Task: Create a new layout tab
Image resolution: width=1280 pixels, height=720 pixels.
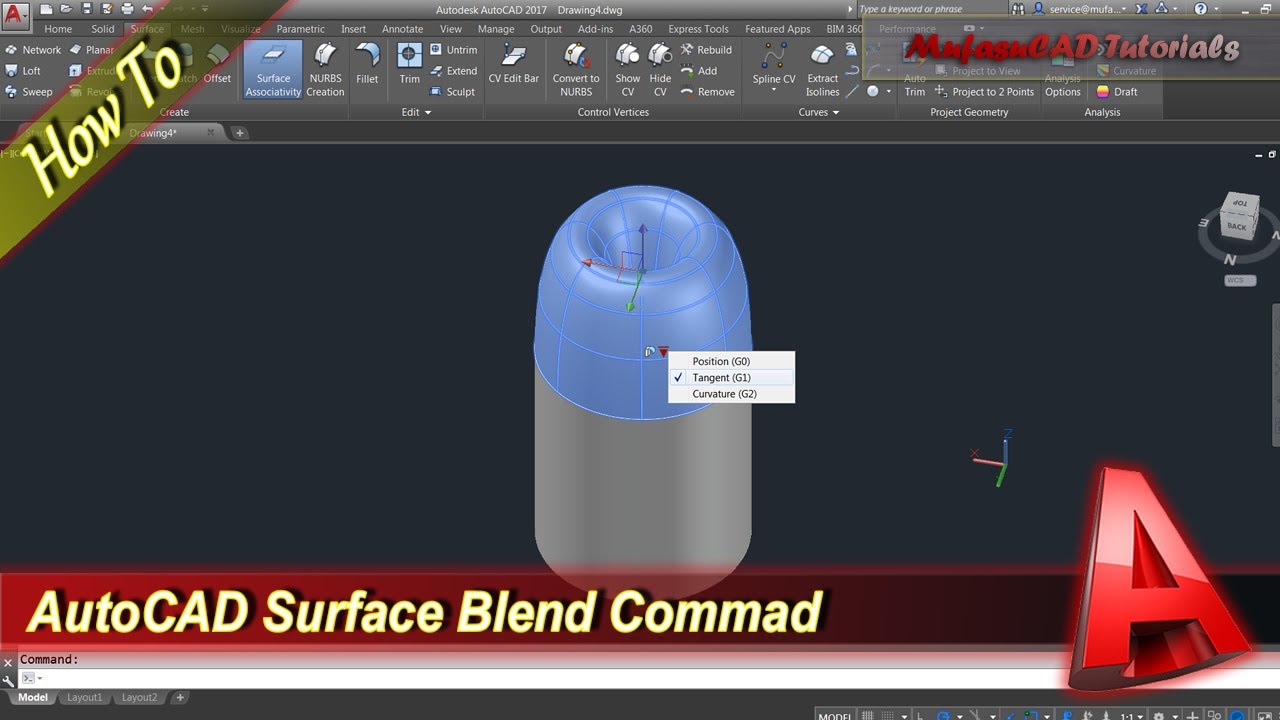Action: click(180, 697)
